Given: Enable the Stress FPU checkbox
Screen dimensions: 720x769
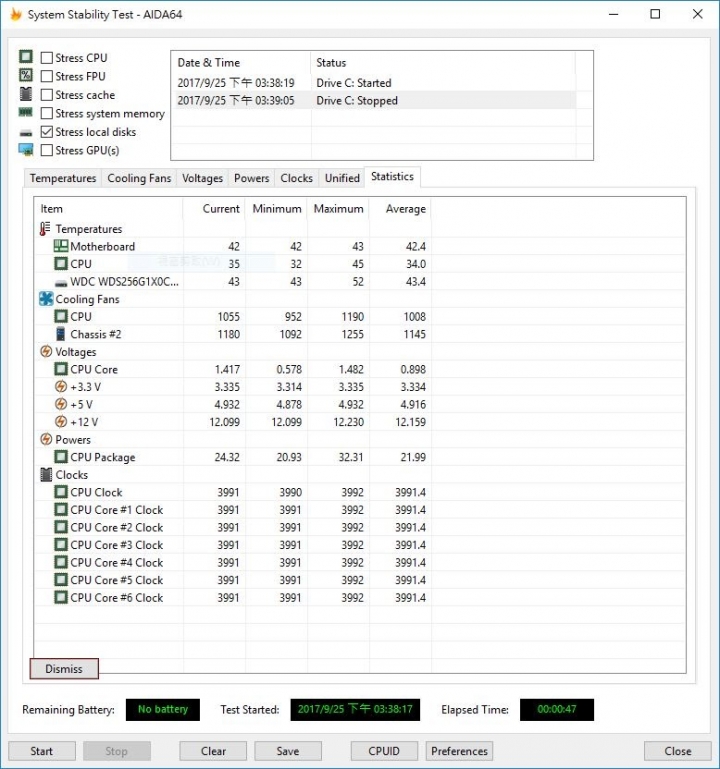Looking at the screenshot, I should [47, 77].
